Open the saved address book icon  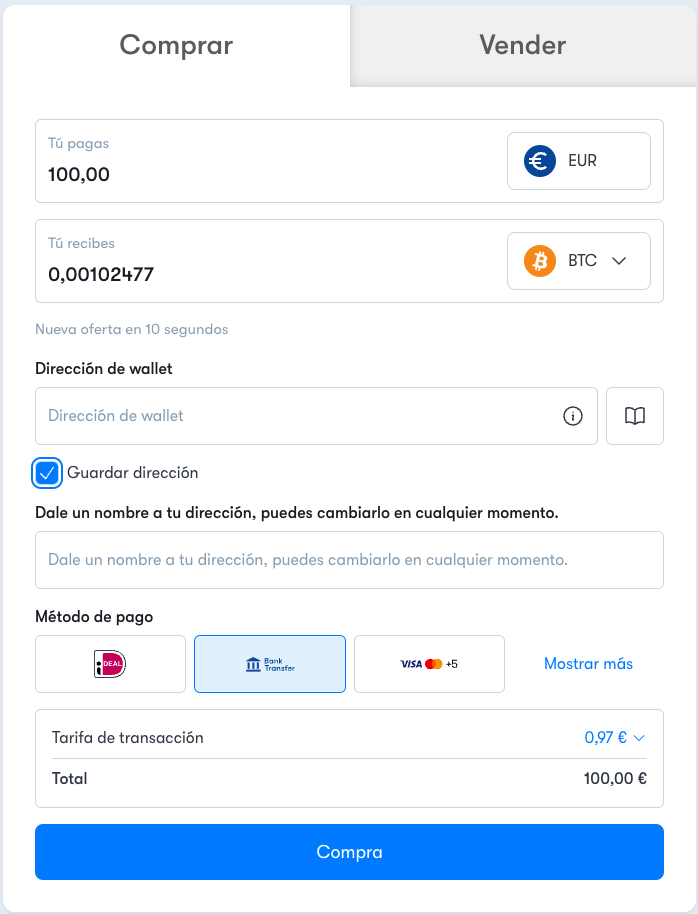coord(634,416)
